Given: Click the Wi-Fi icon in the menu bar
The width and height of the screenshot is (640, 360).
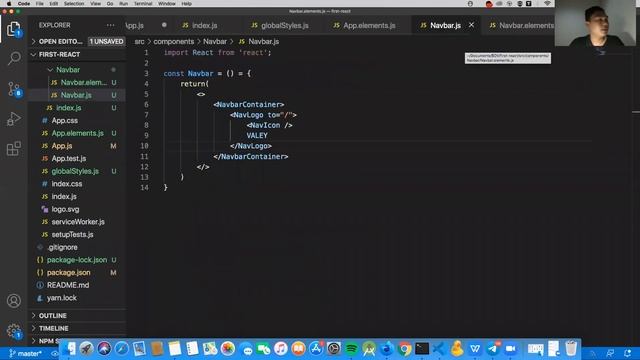Looking at the screenshot, I should (547, 4).
